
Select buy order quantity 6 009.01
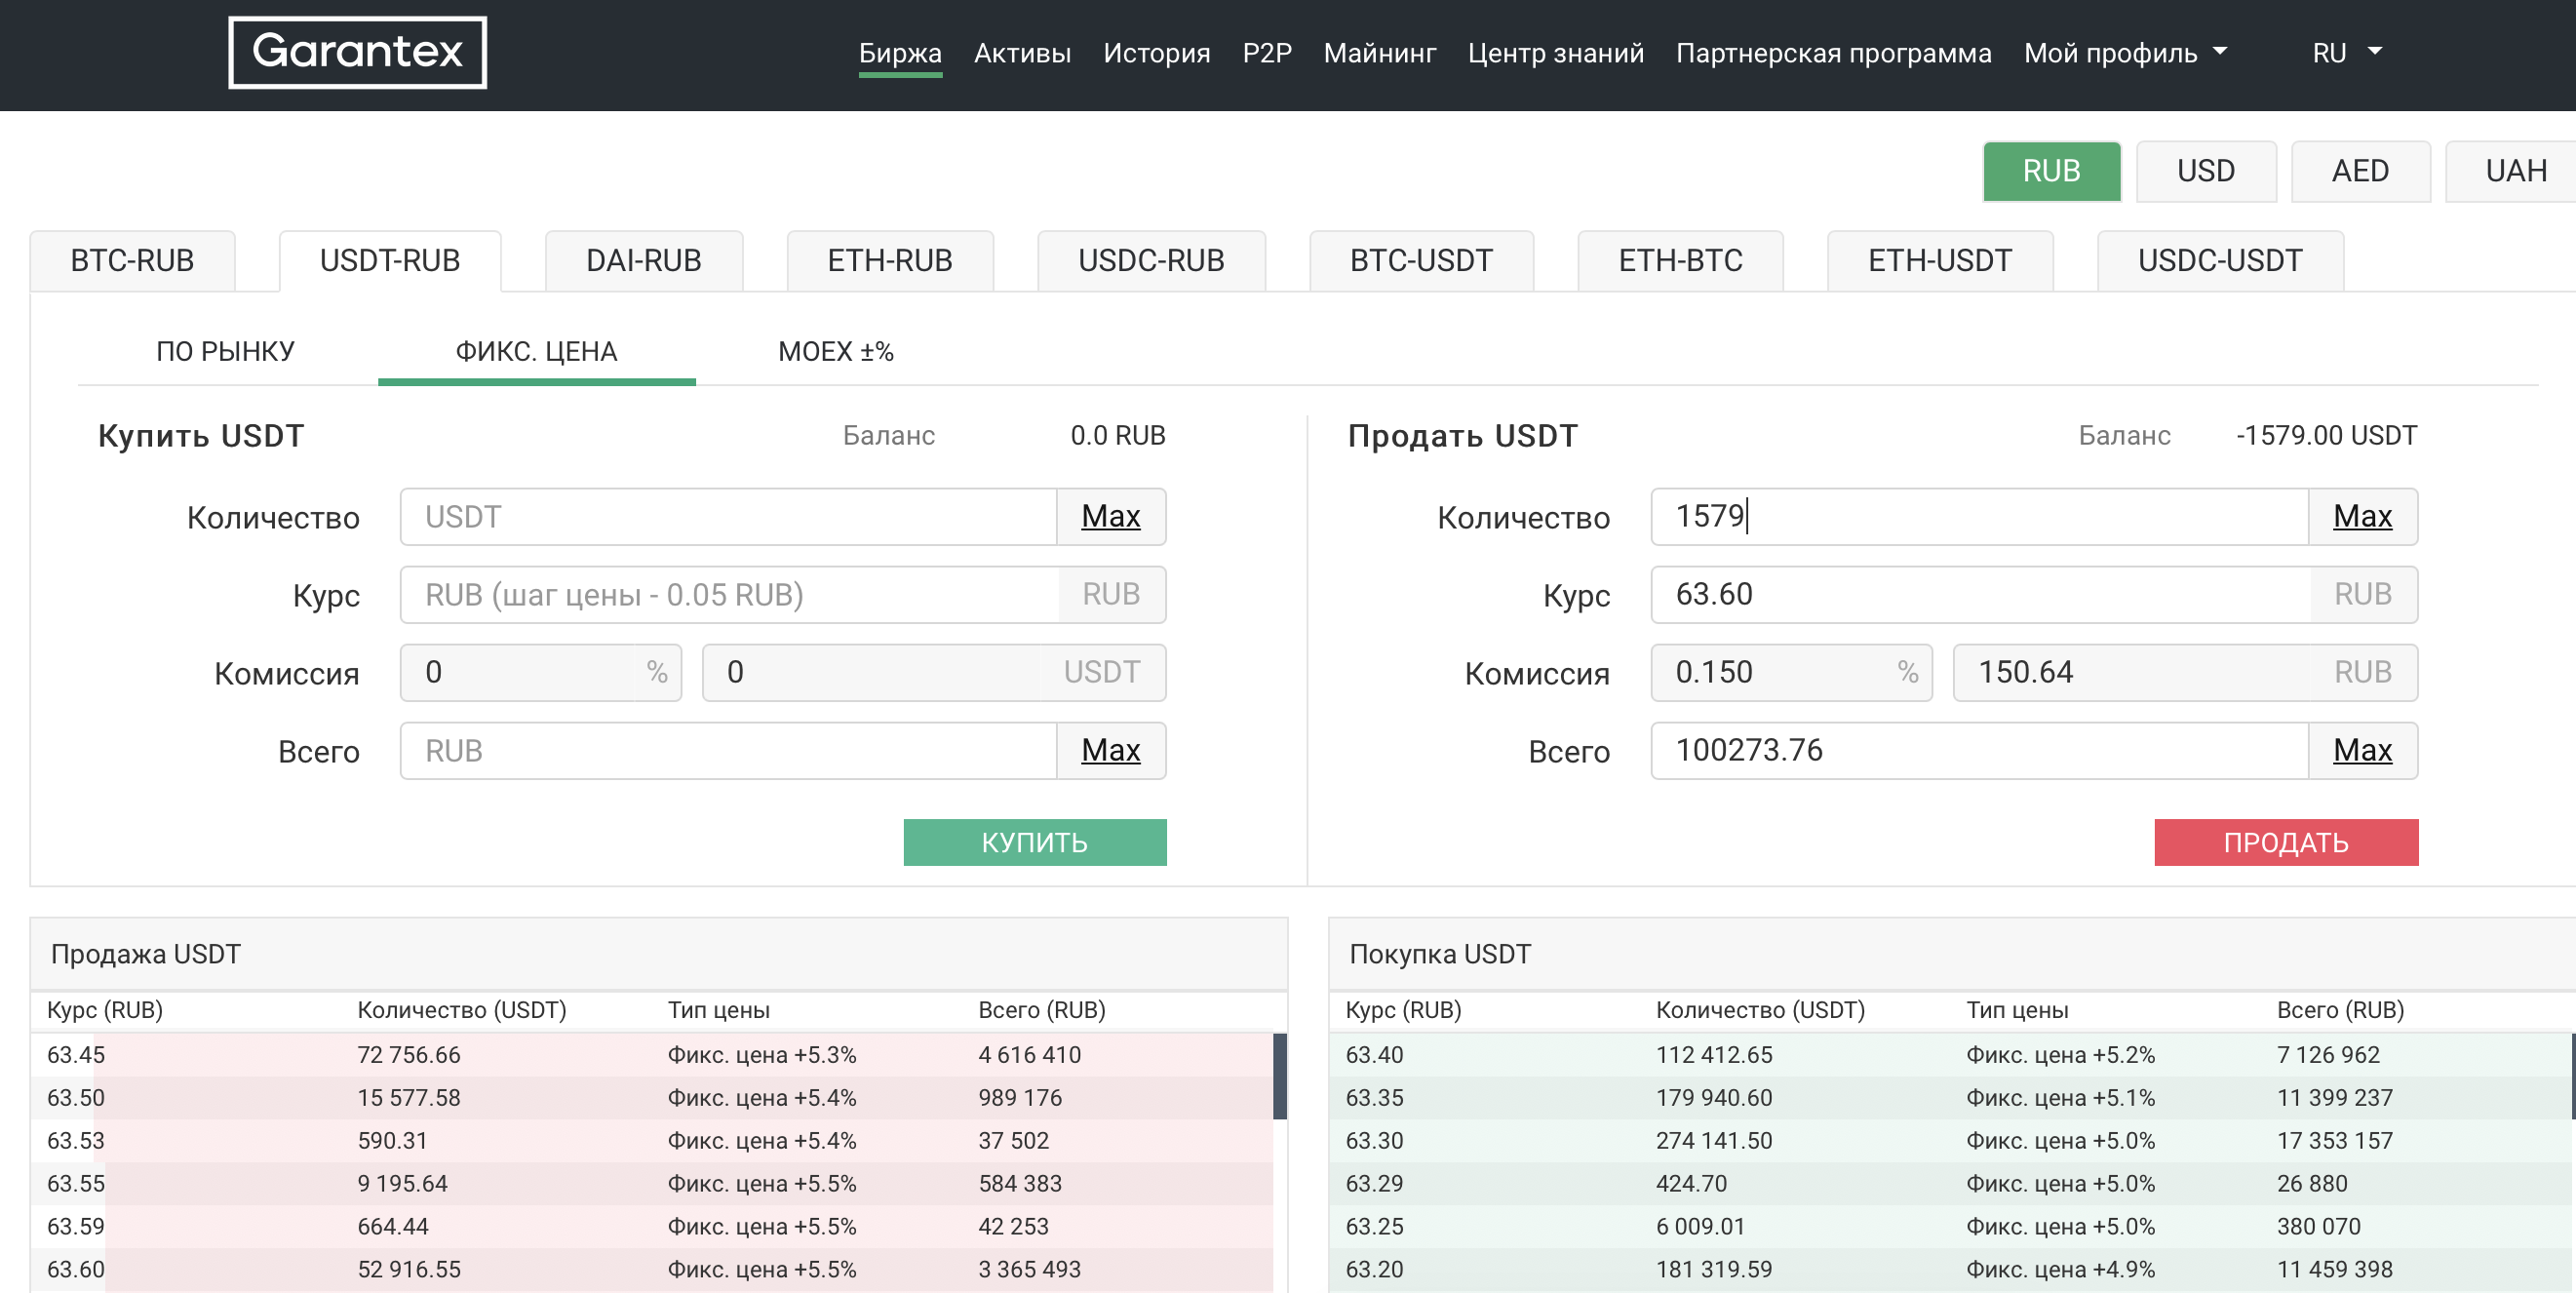1702,1227
